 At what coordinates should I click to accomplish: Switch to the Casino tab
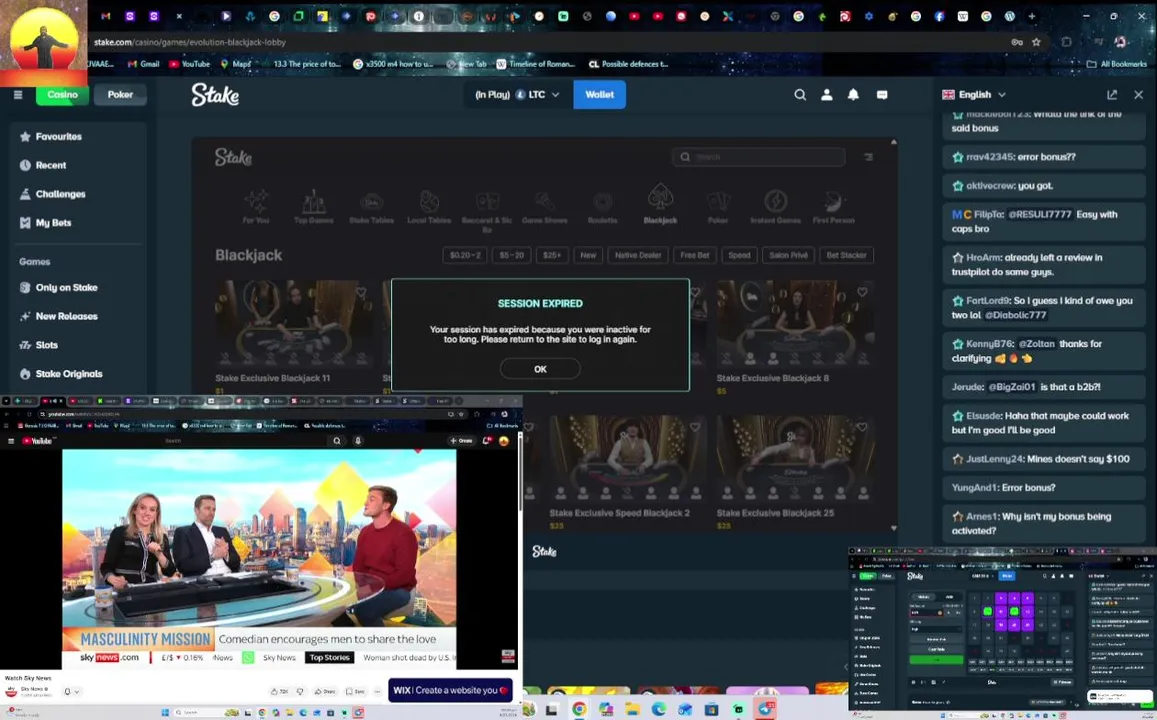coord(62,94)
